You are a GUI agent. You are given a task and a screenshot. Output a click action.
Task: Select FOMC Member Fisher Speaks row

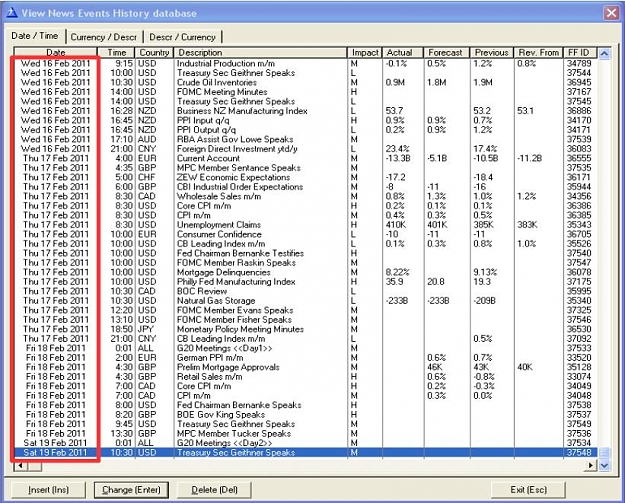pyautogui.click(x=305, y=320)
